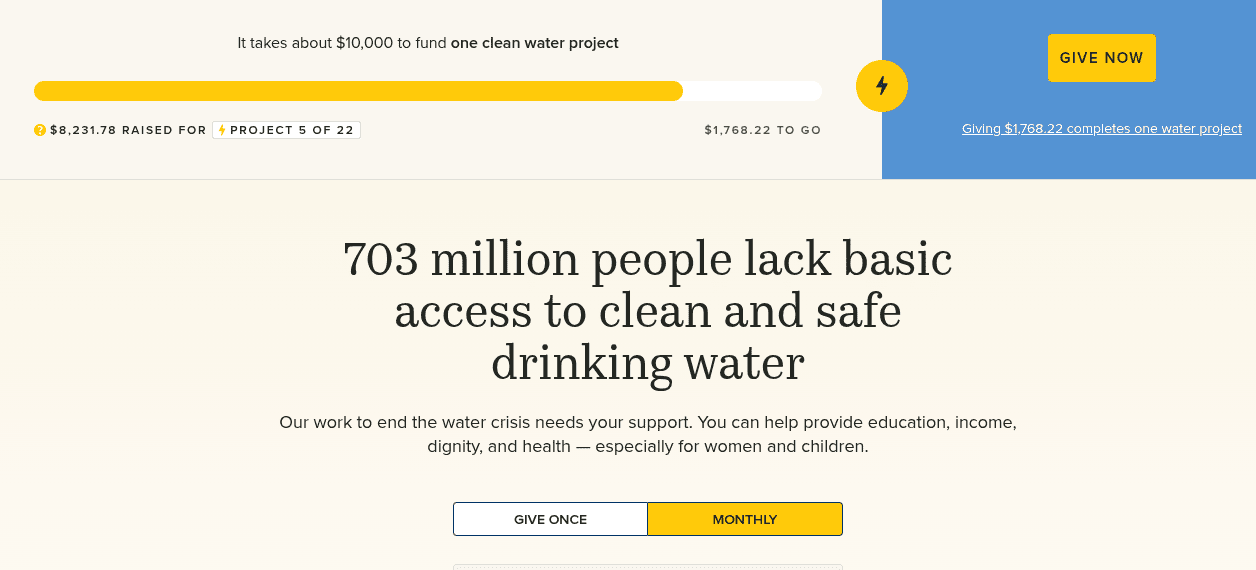This screenshot has height=570, width=1256.
Task: Switch donation frequency to MONTHLY
Action: tap(745, 520)
